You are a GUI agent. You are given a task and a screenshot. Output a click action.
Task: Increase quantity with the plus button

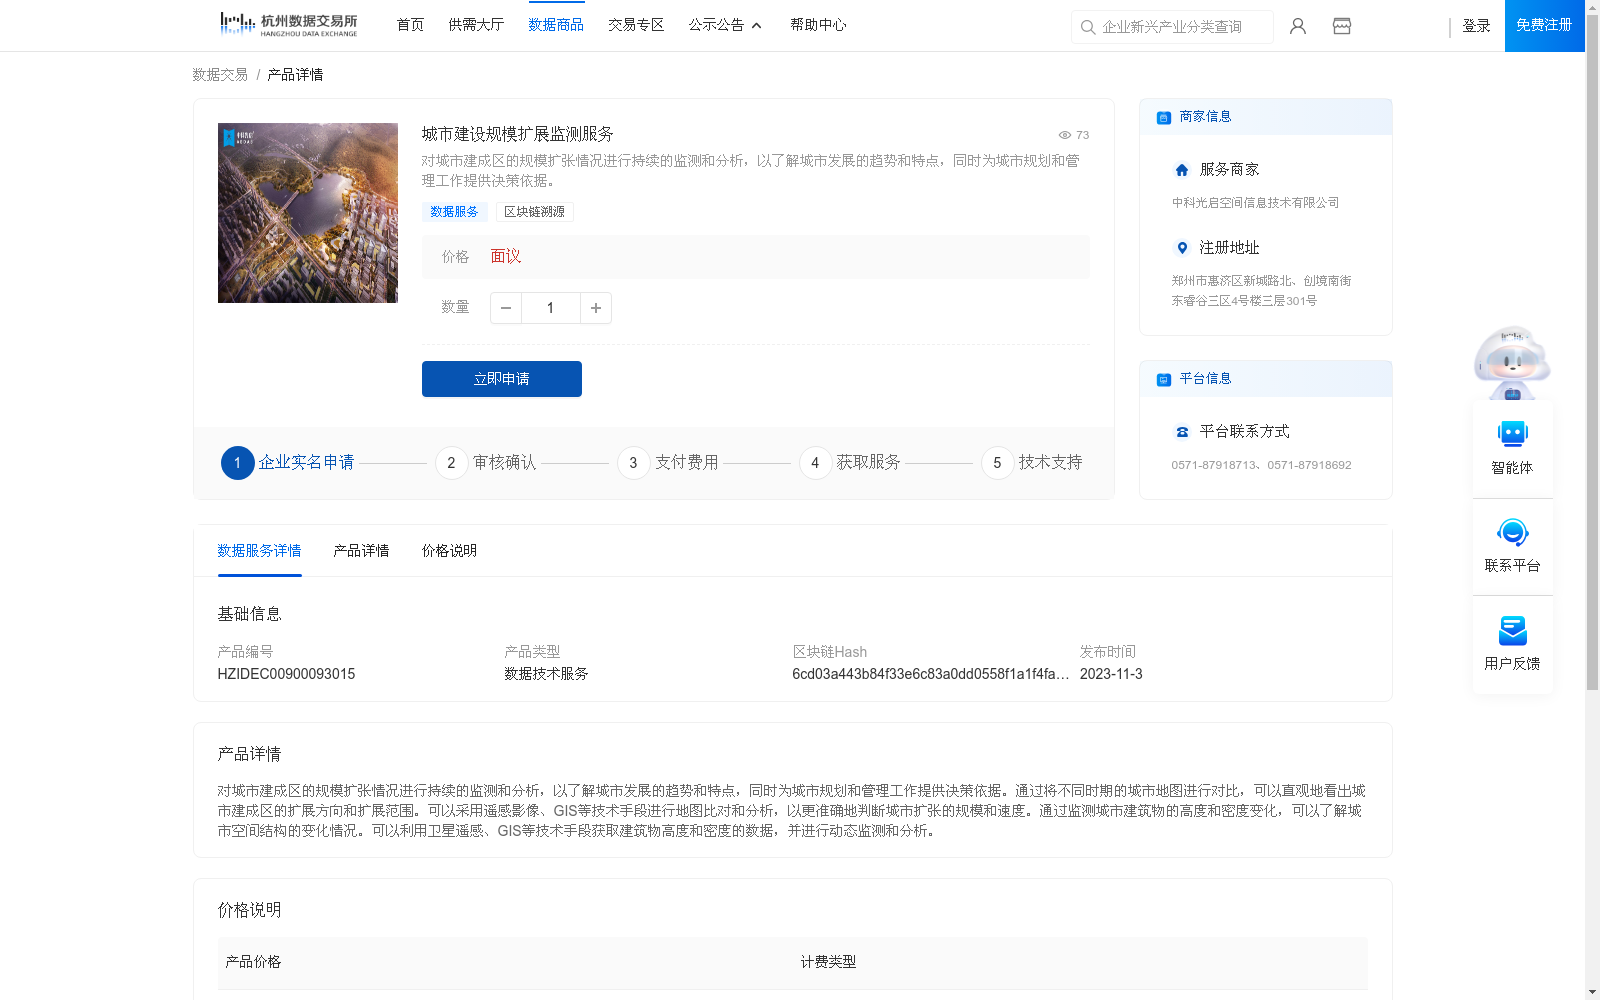(x=595, y=308)
